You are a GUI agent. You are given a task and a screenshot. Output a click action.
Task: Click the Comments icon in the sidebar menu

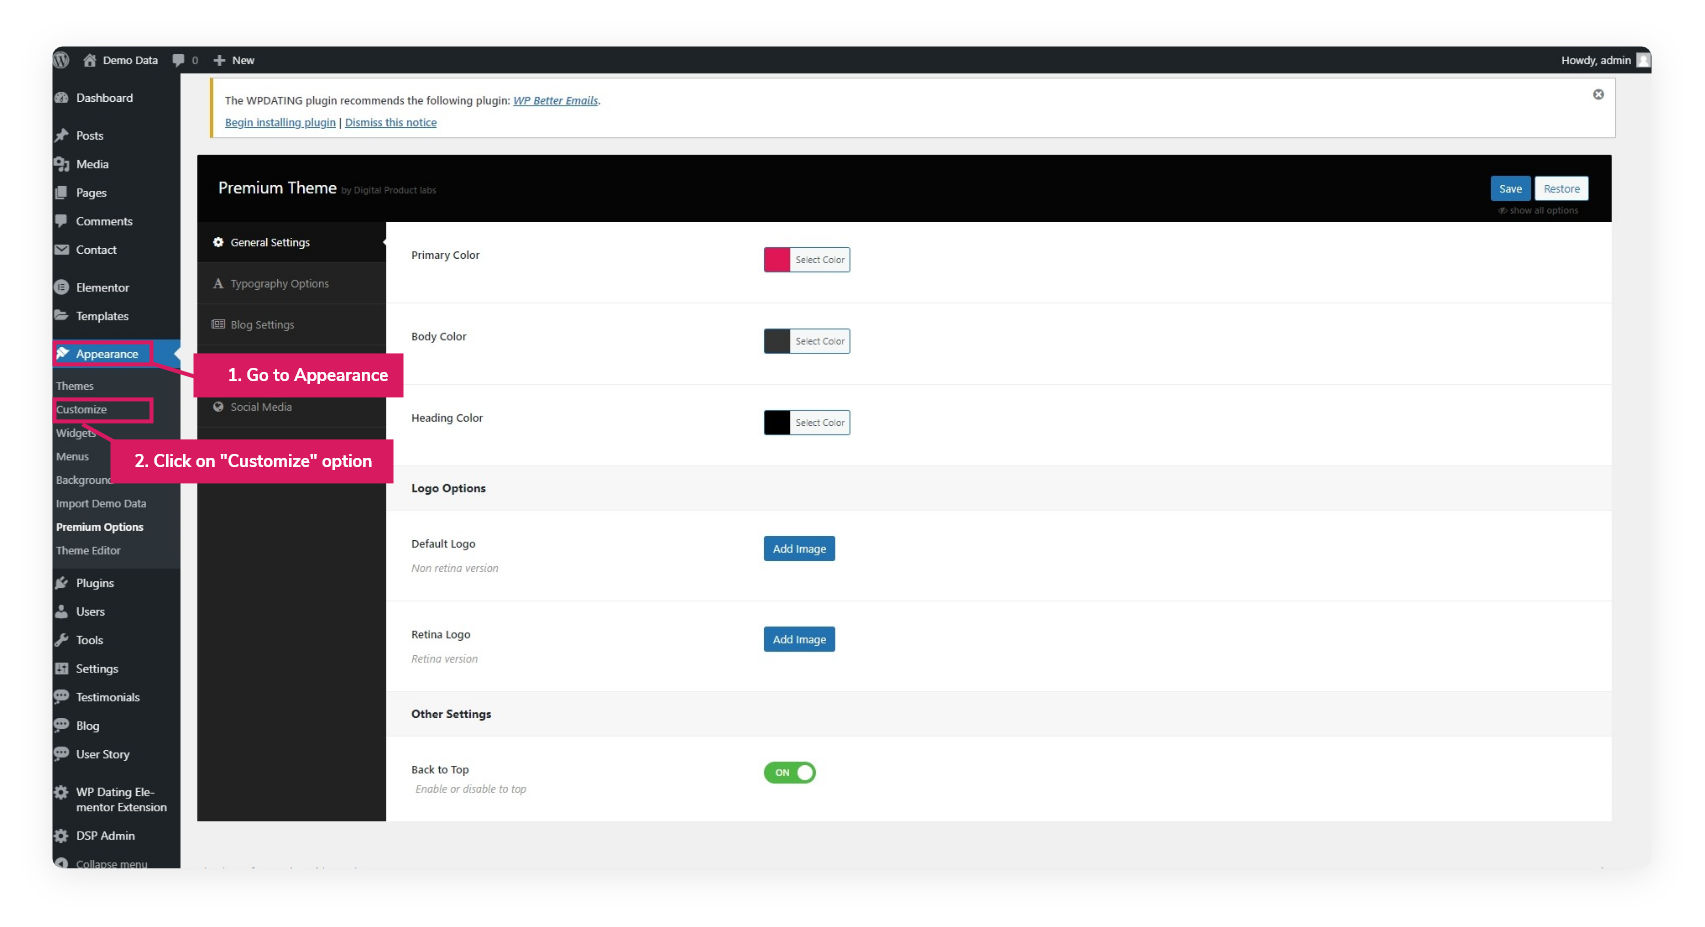pos(62,221)
